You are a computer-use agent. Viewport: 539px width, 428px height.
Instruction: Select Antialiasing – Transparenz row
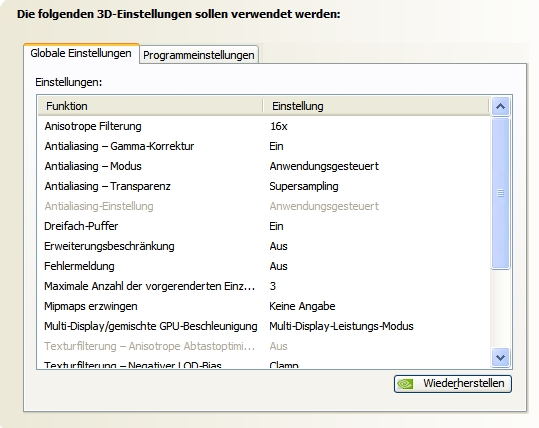(264, 186)
